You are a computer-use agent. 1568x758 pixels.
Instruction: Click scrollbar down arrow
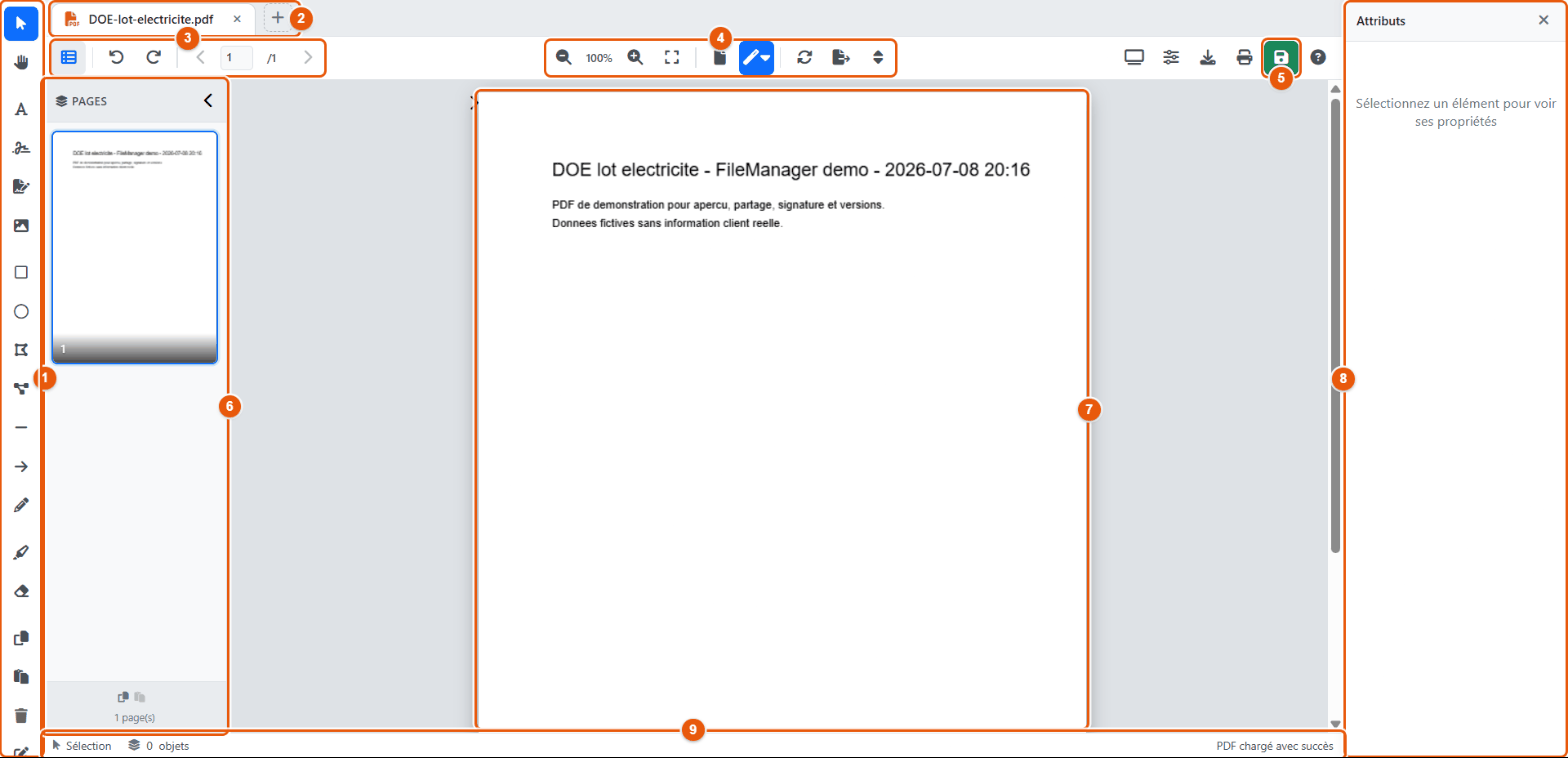click(1335, 723)
